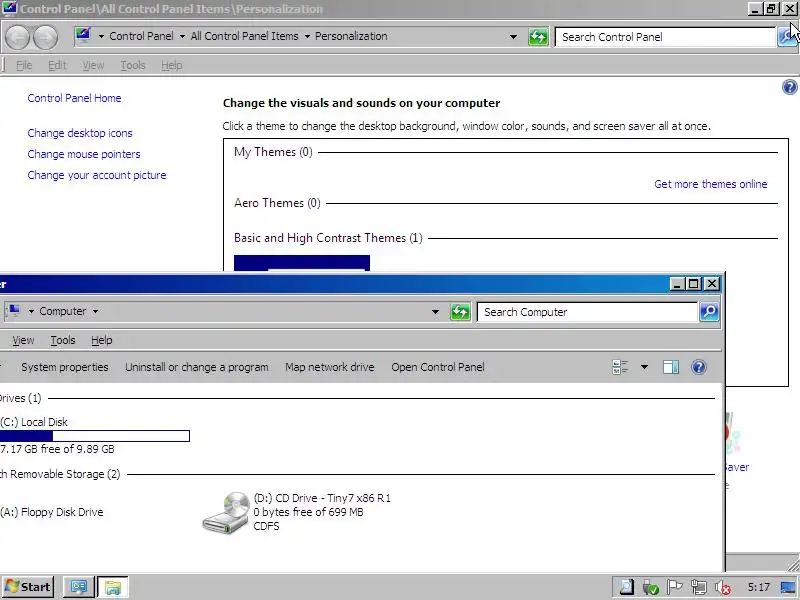Open File menu in Personalization window

[24, 65]
